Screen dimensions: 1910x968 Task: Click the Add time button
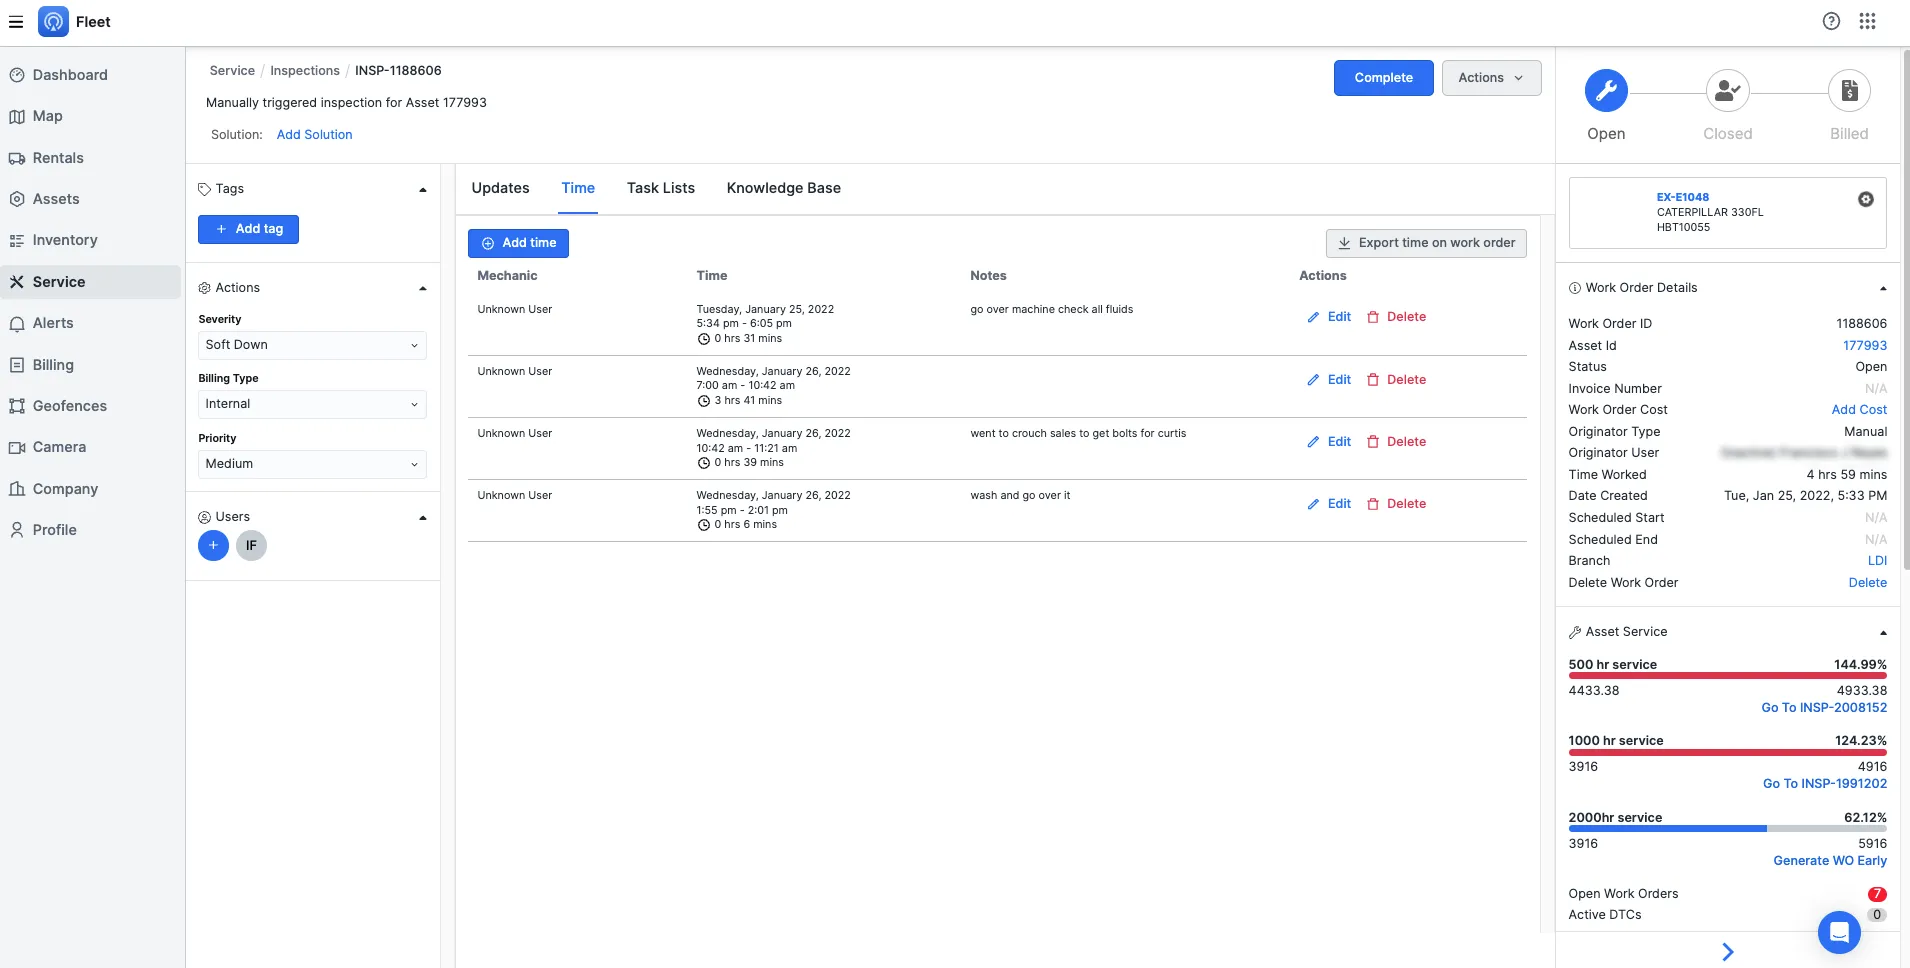point(518,243)
